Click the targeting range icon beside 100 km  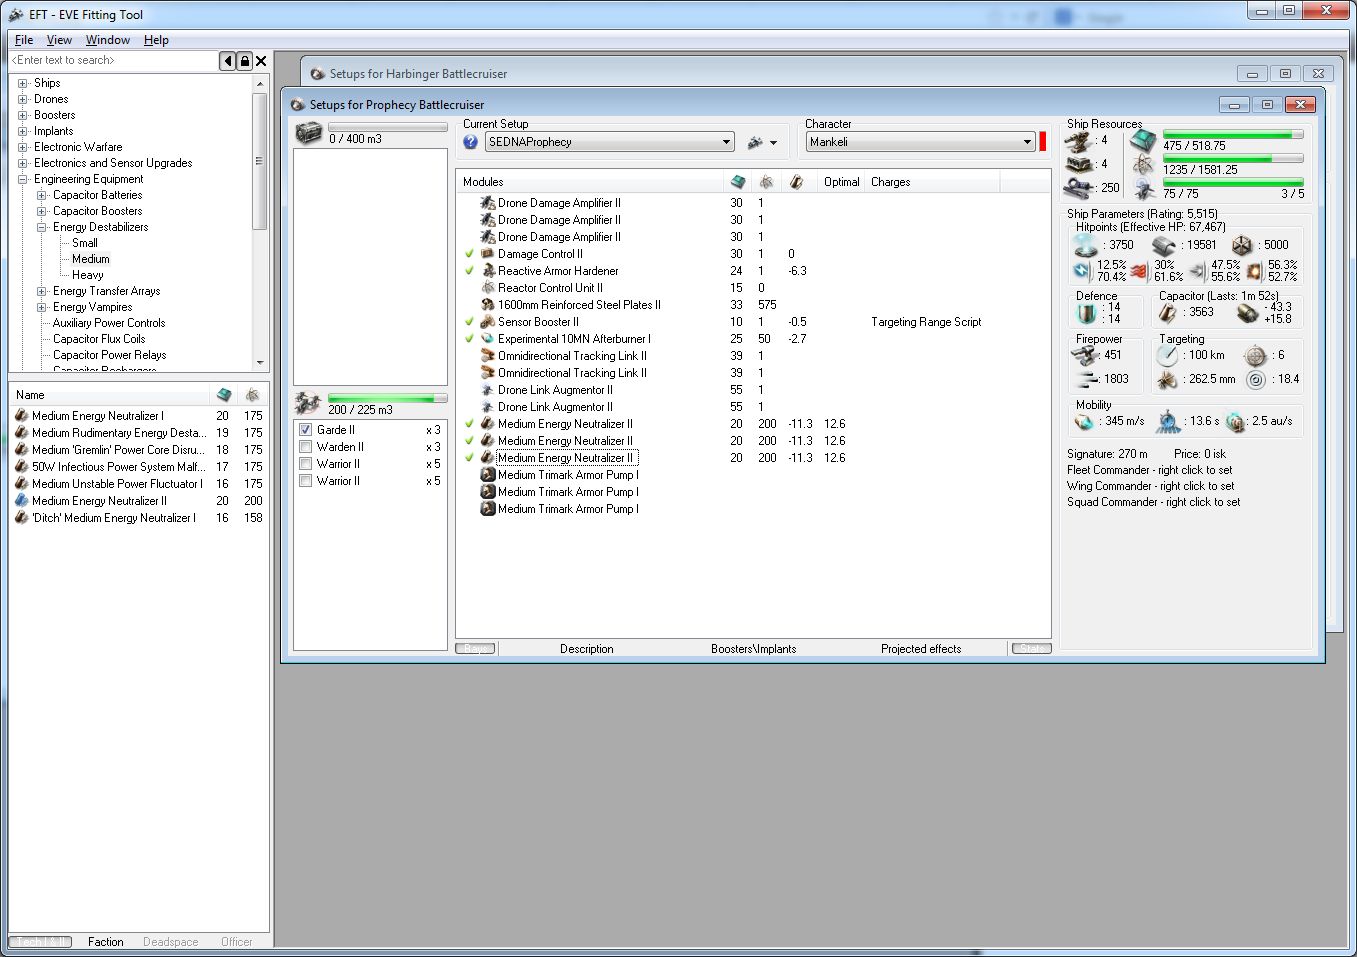click(x=1168, y=356)
